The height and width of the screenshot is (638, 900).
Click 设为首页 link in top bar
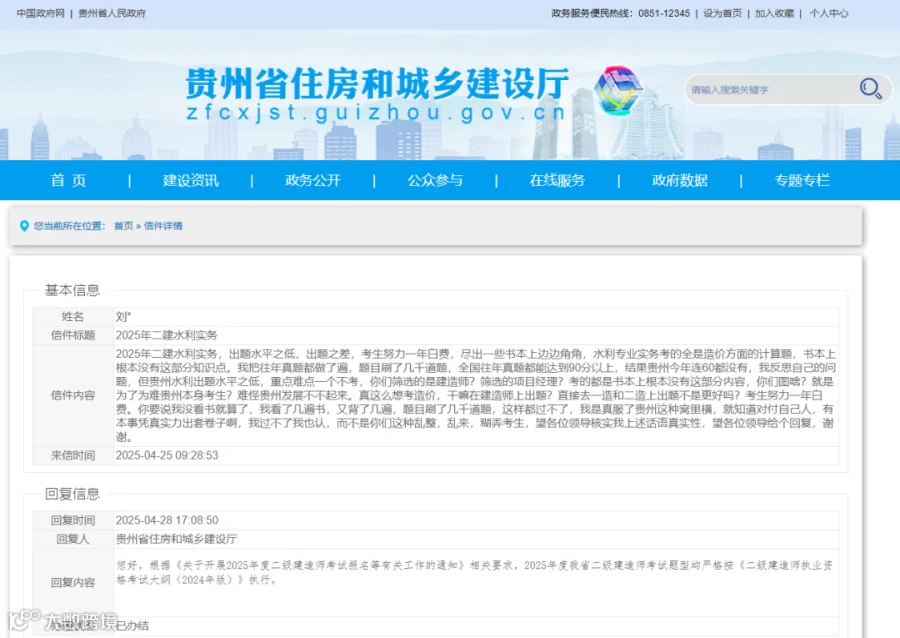pos(722,13)
